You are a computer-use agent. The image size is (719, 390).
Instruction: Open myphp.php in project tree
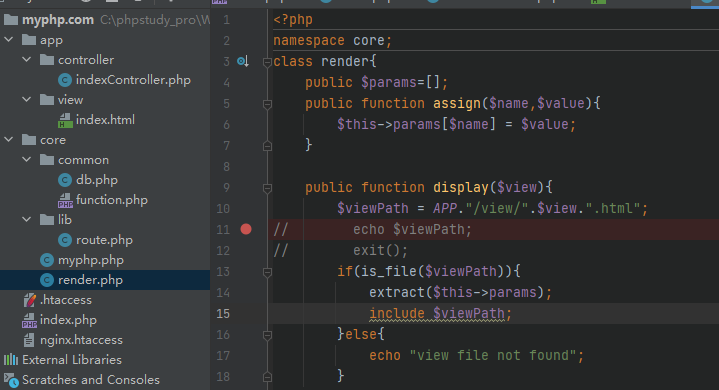point(91,260)
